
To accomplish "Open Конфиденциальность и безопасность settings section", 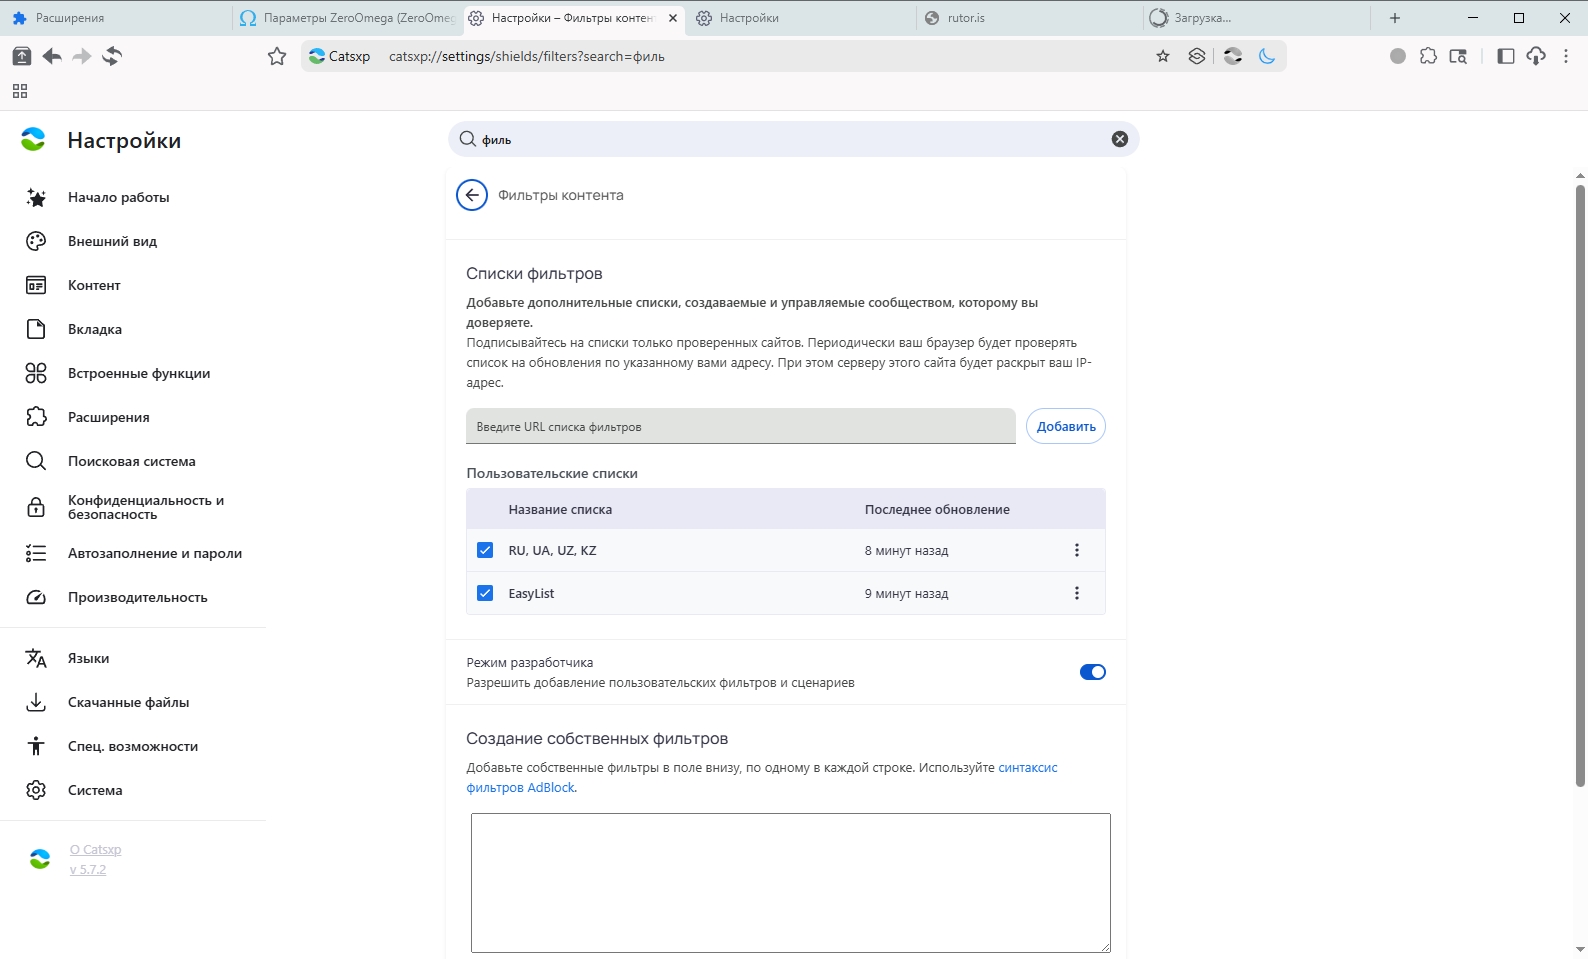I will (146, 507).
